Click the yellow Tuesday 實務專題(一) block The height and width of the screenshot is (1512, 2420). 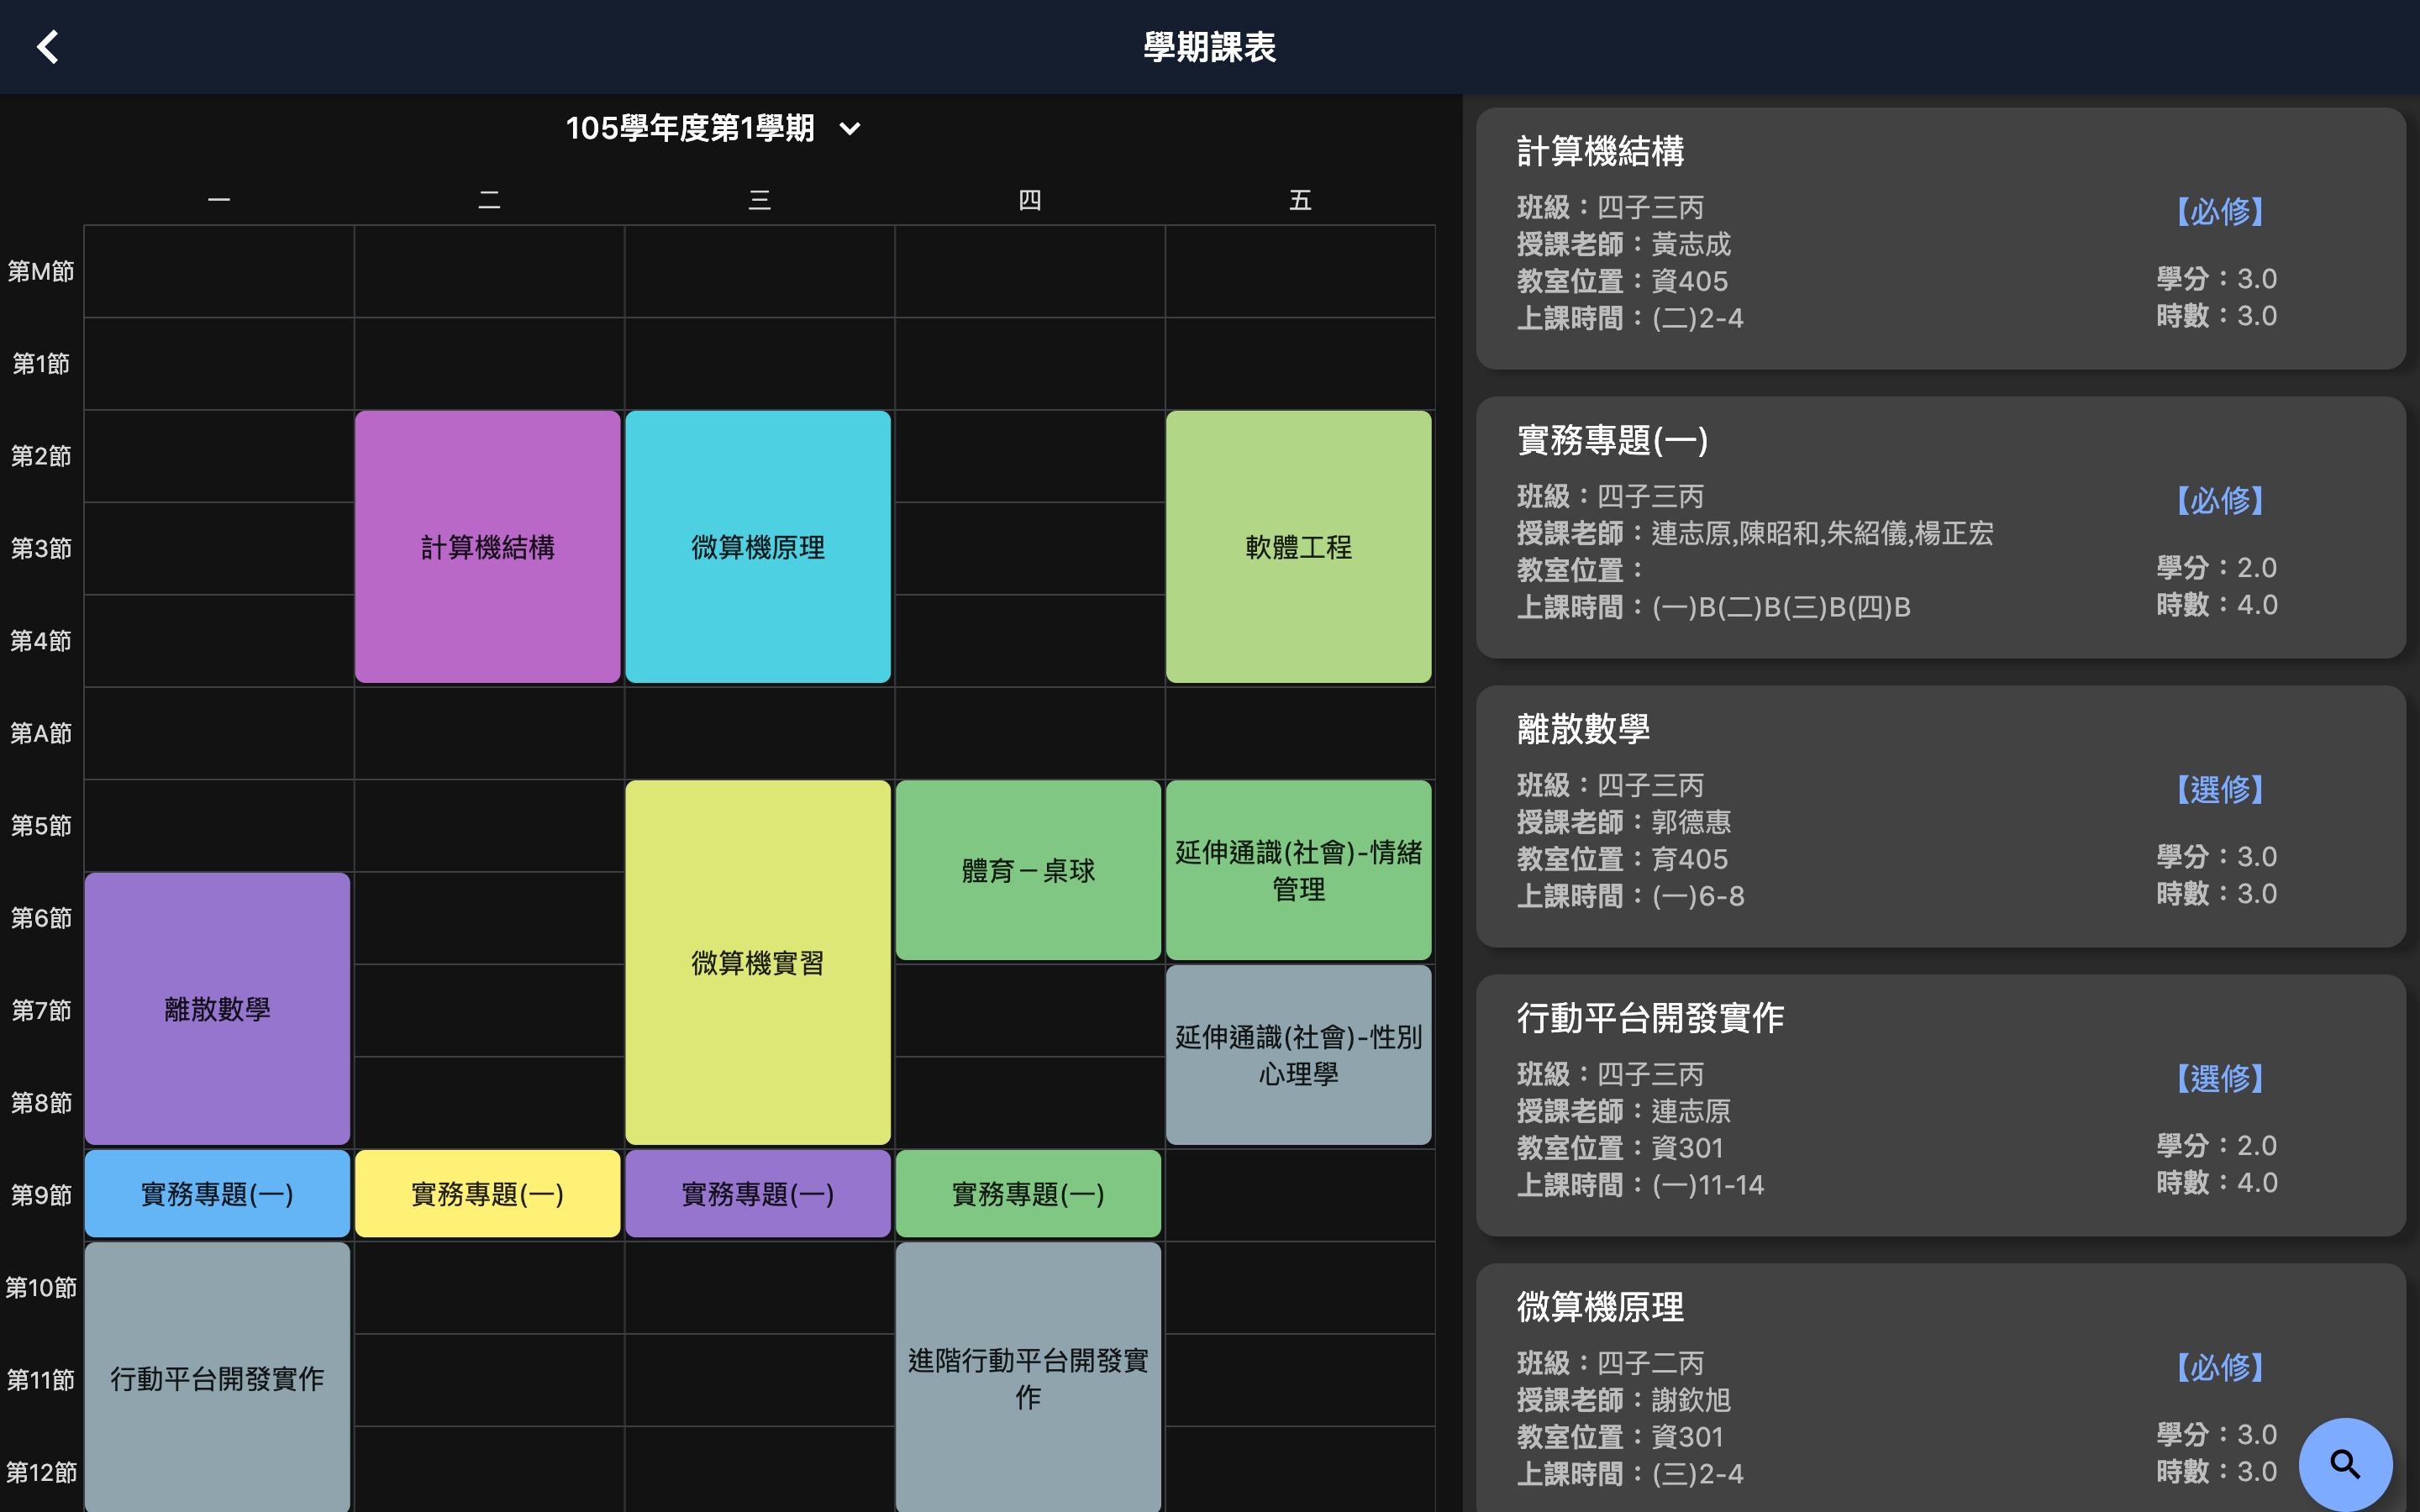pyautogui.click(x=488, y=1194)
